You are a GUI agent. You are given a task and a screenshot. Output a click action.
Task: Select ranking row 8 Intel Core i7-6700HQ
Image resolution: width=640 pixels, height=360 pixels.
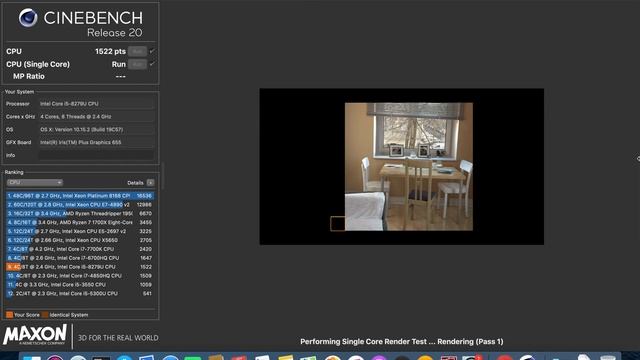(x=80, y=258)
